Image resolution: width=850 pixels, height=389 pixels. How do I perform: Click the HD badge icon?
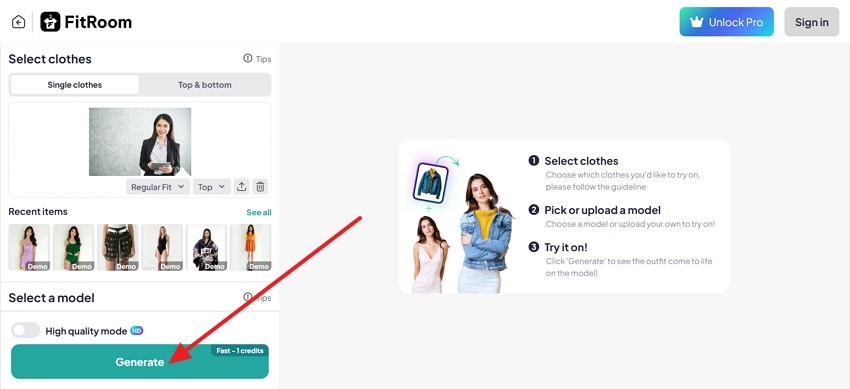[137, 331]
